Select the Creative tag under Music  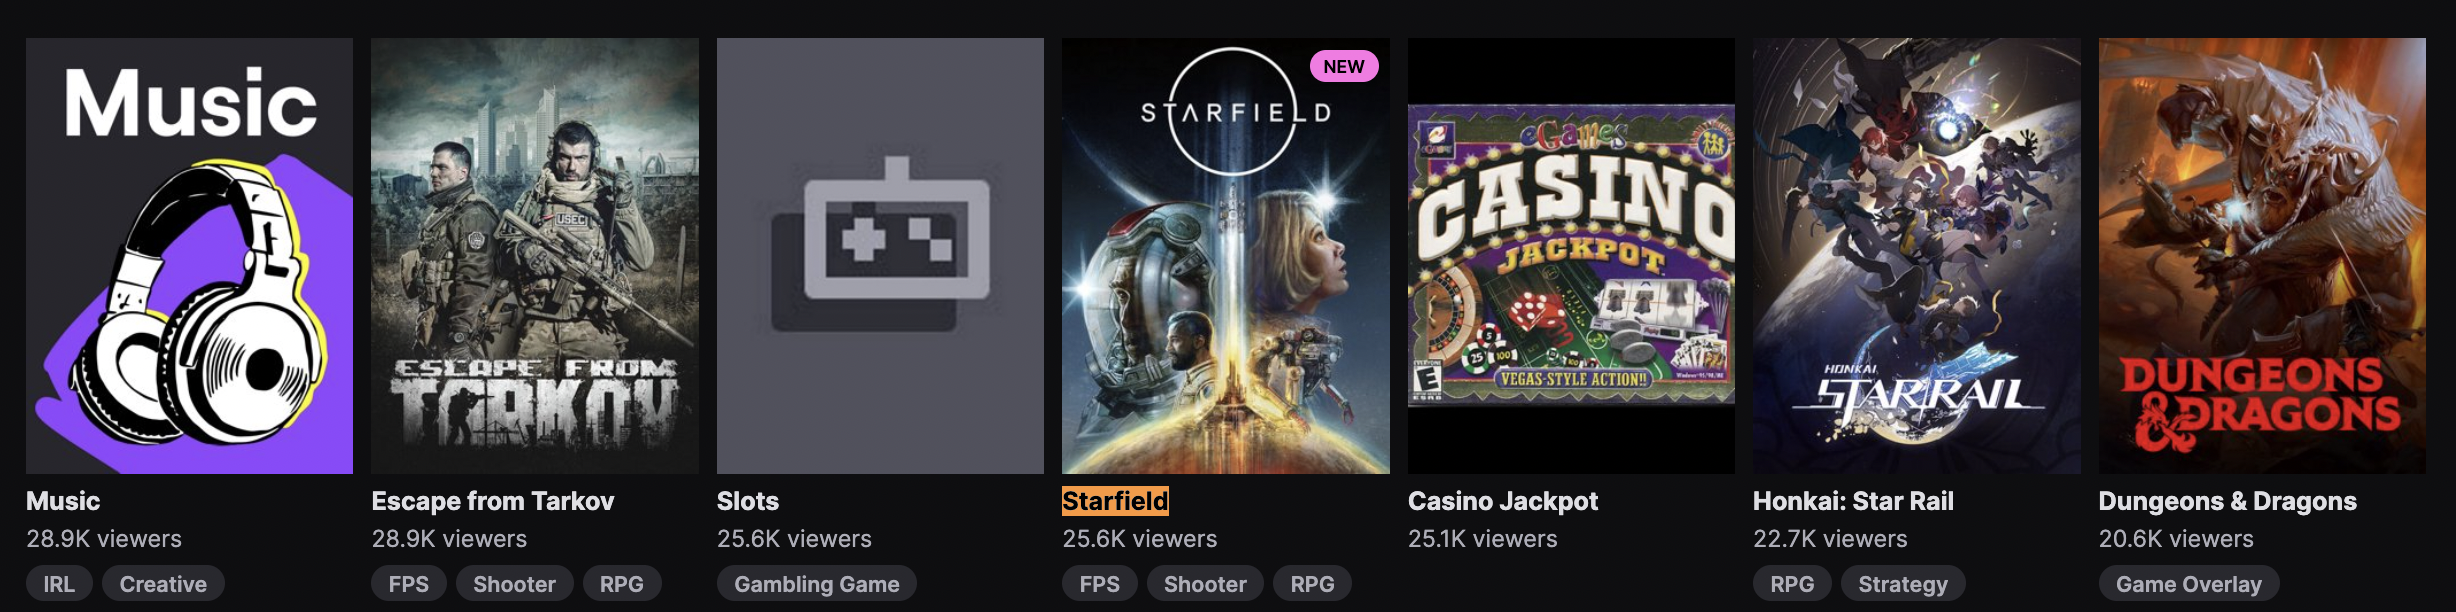(163, 584)
